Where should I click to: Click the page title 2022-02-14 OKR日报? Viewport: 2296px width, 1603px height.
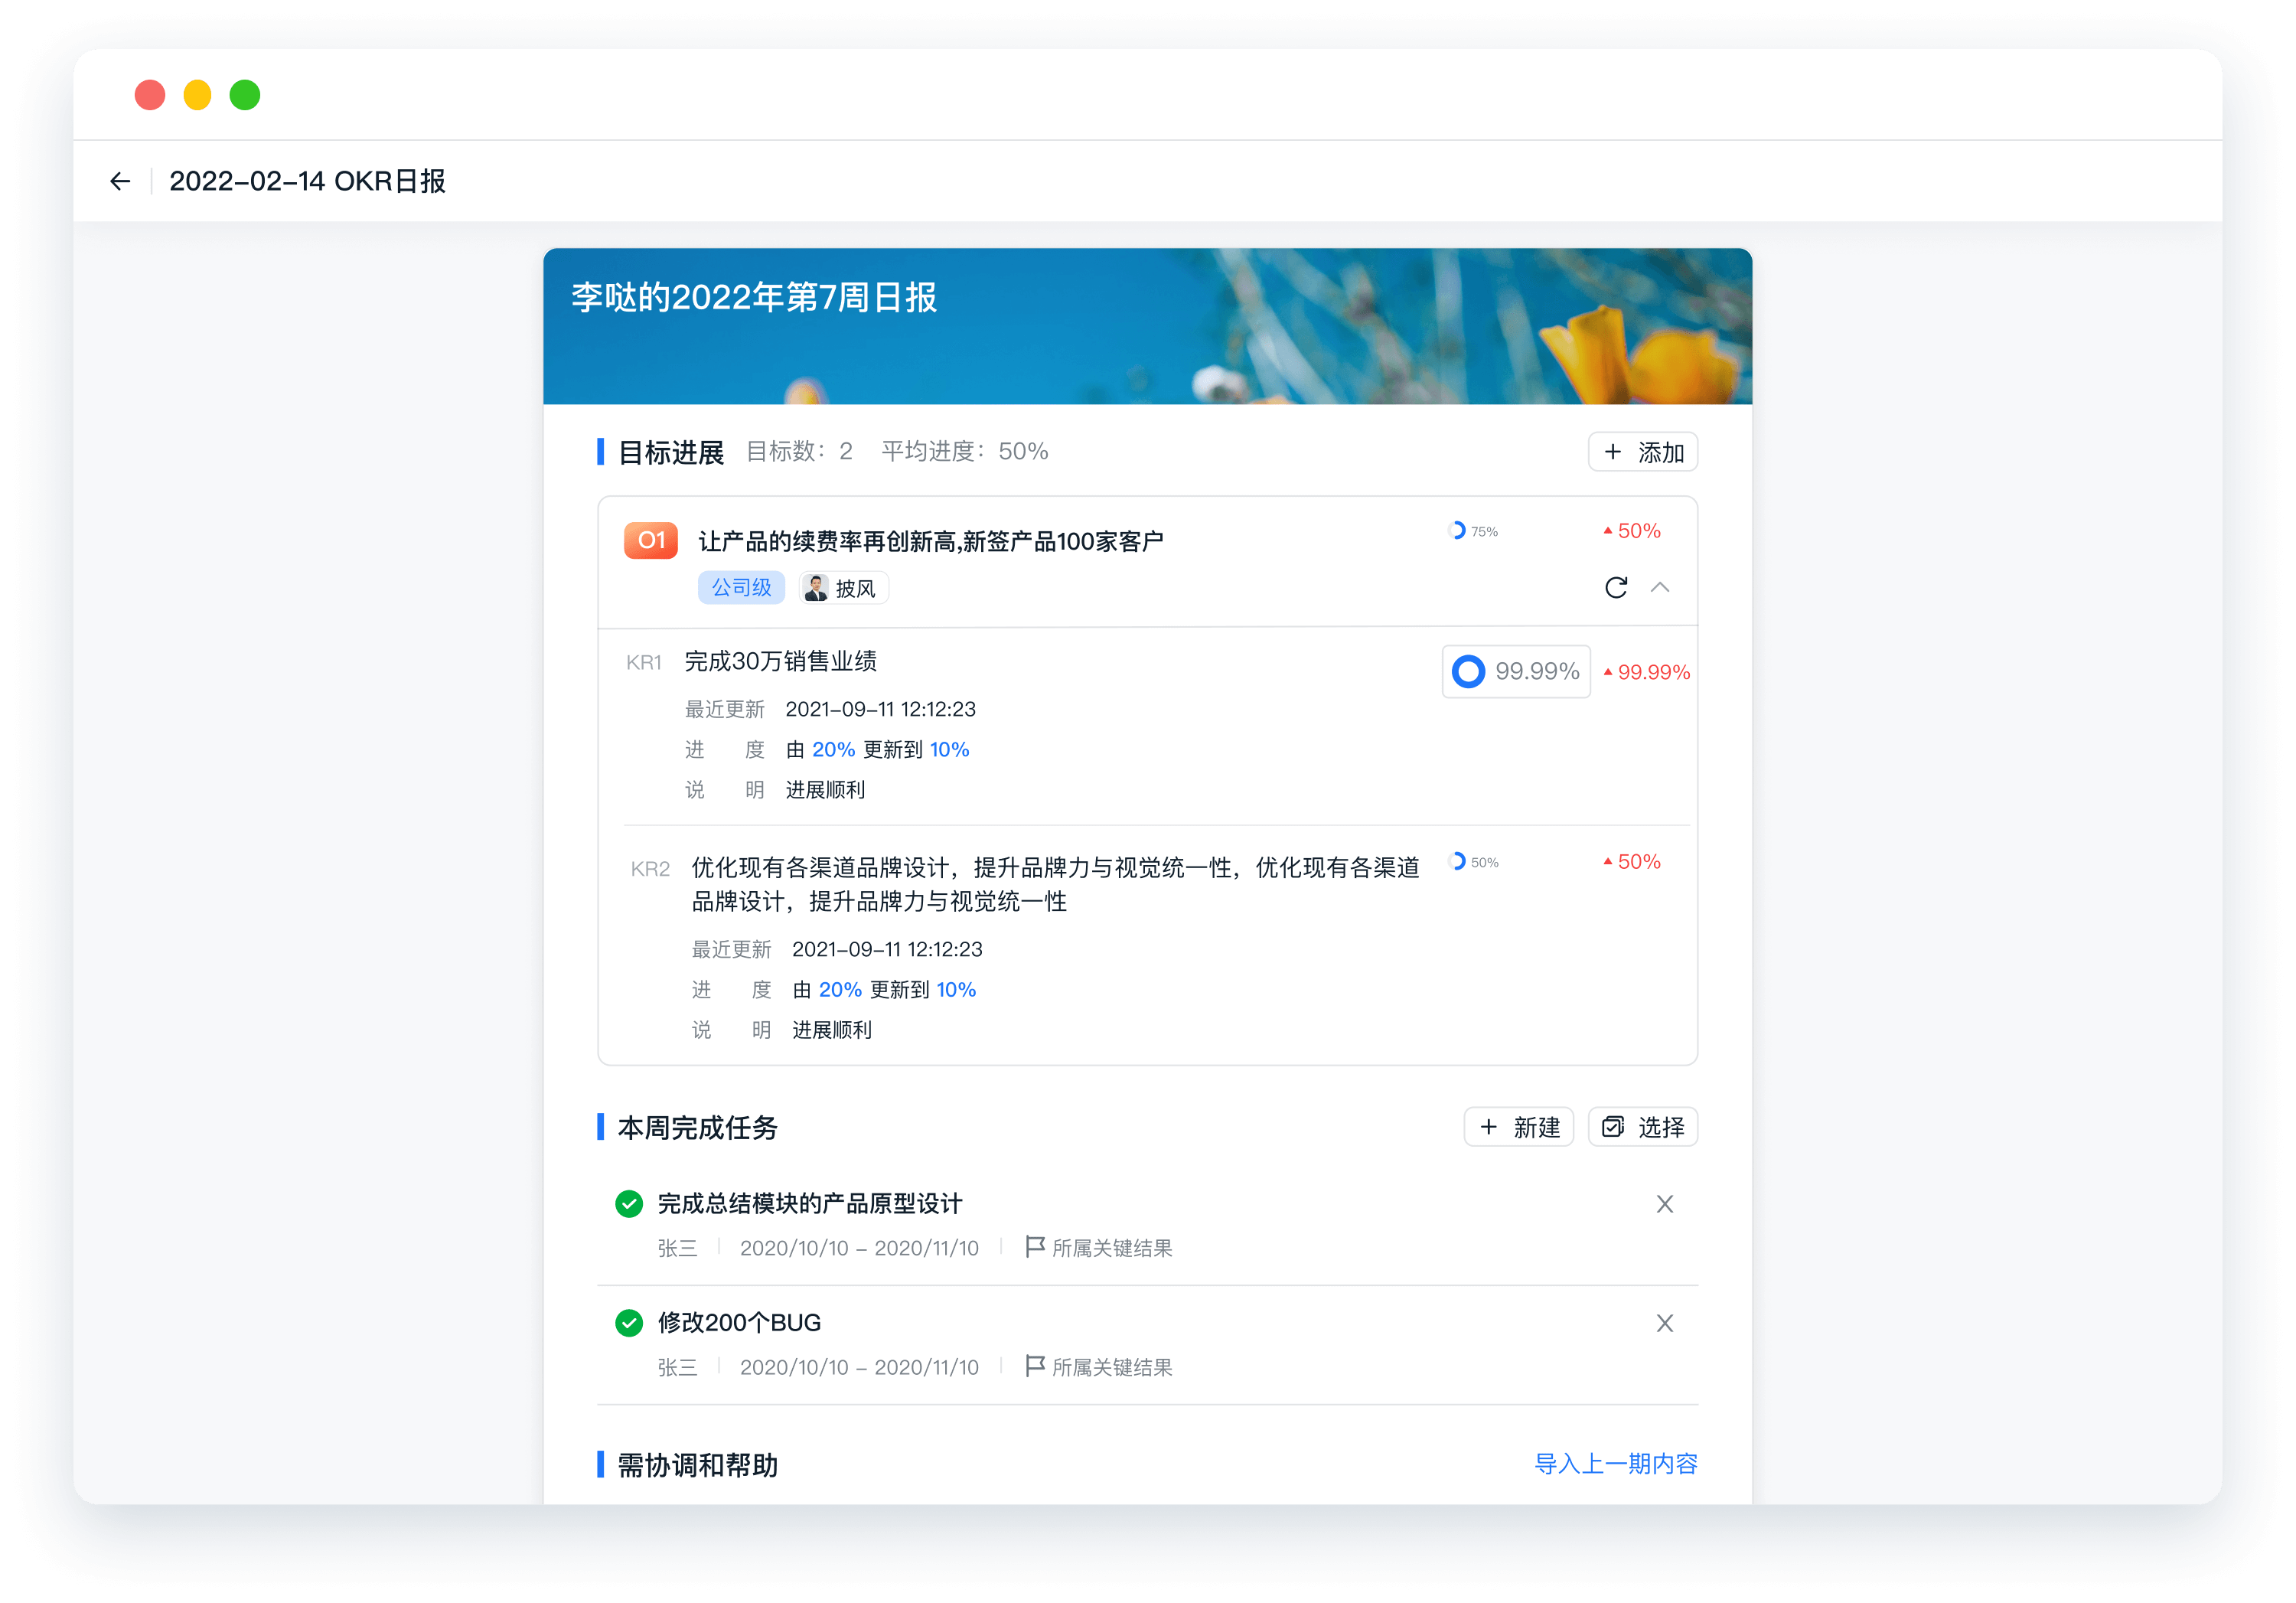[307, 181]
